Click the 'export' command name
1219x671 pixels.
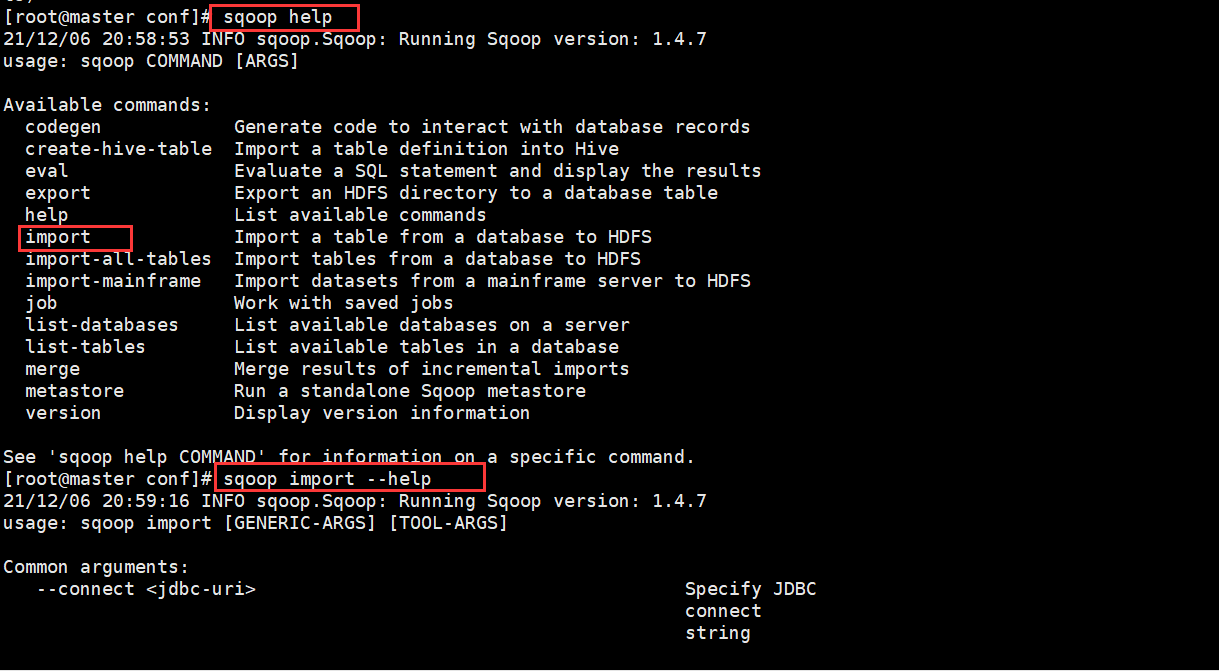point(58,193)
